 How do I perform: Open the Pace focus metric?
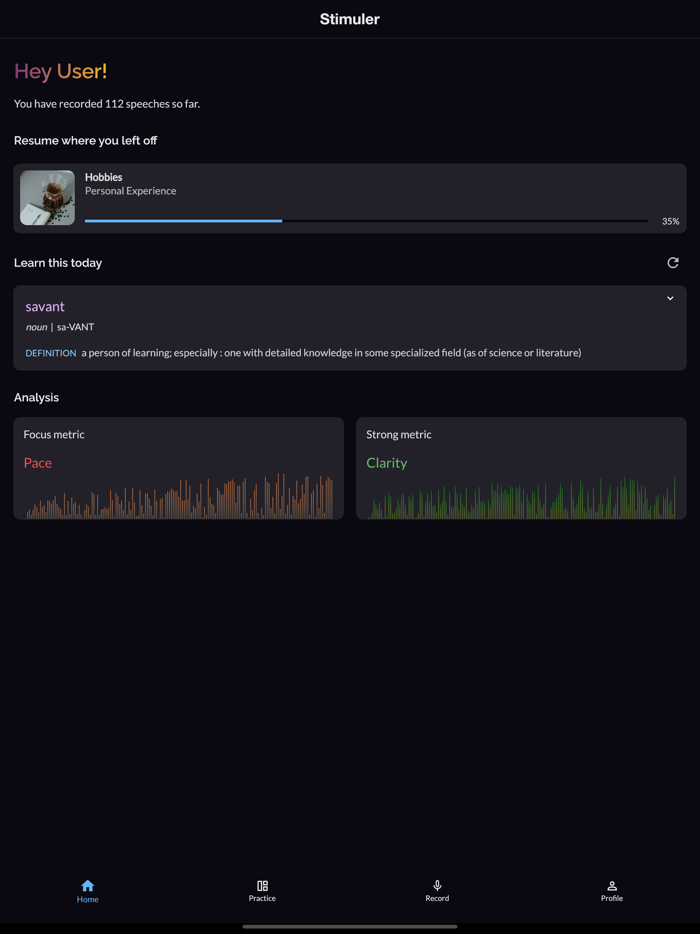click(38, 463)
